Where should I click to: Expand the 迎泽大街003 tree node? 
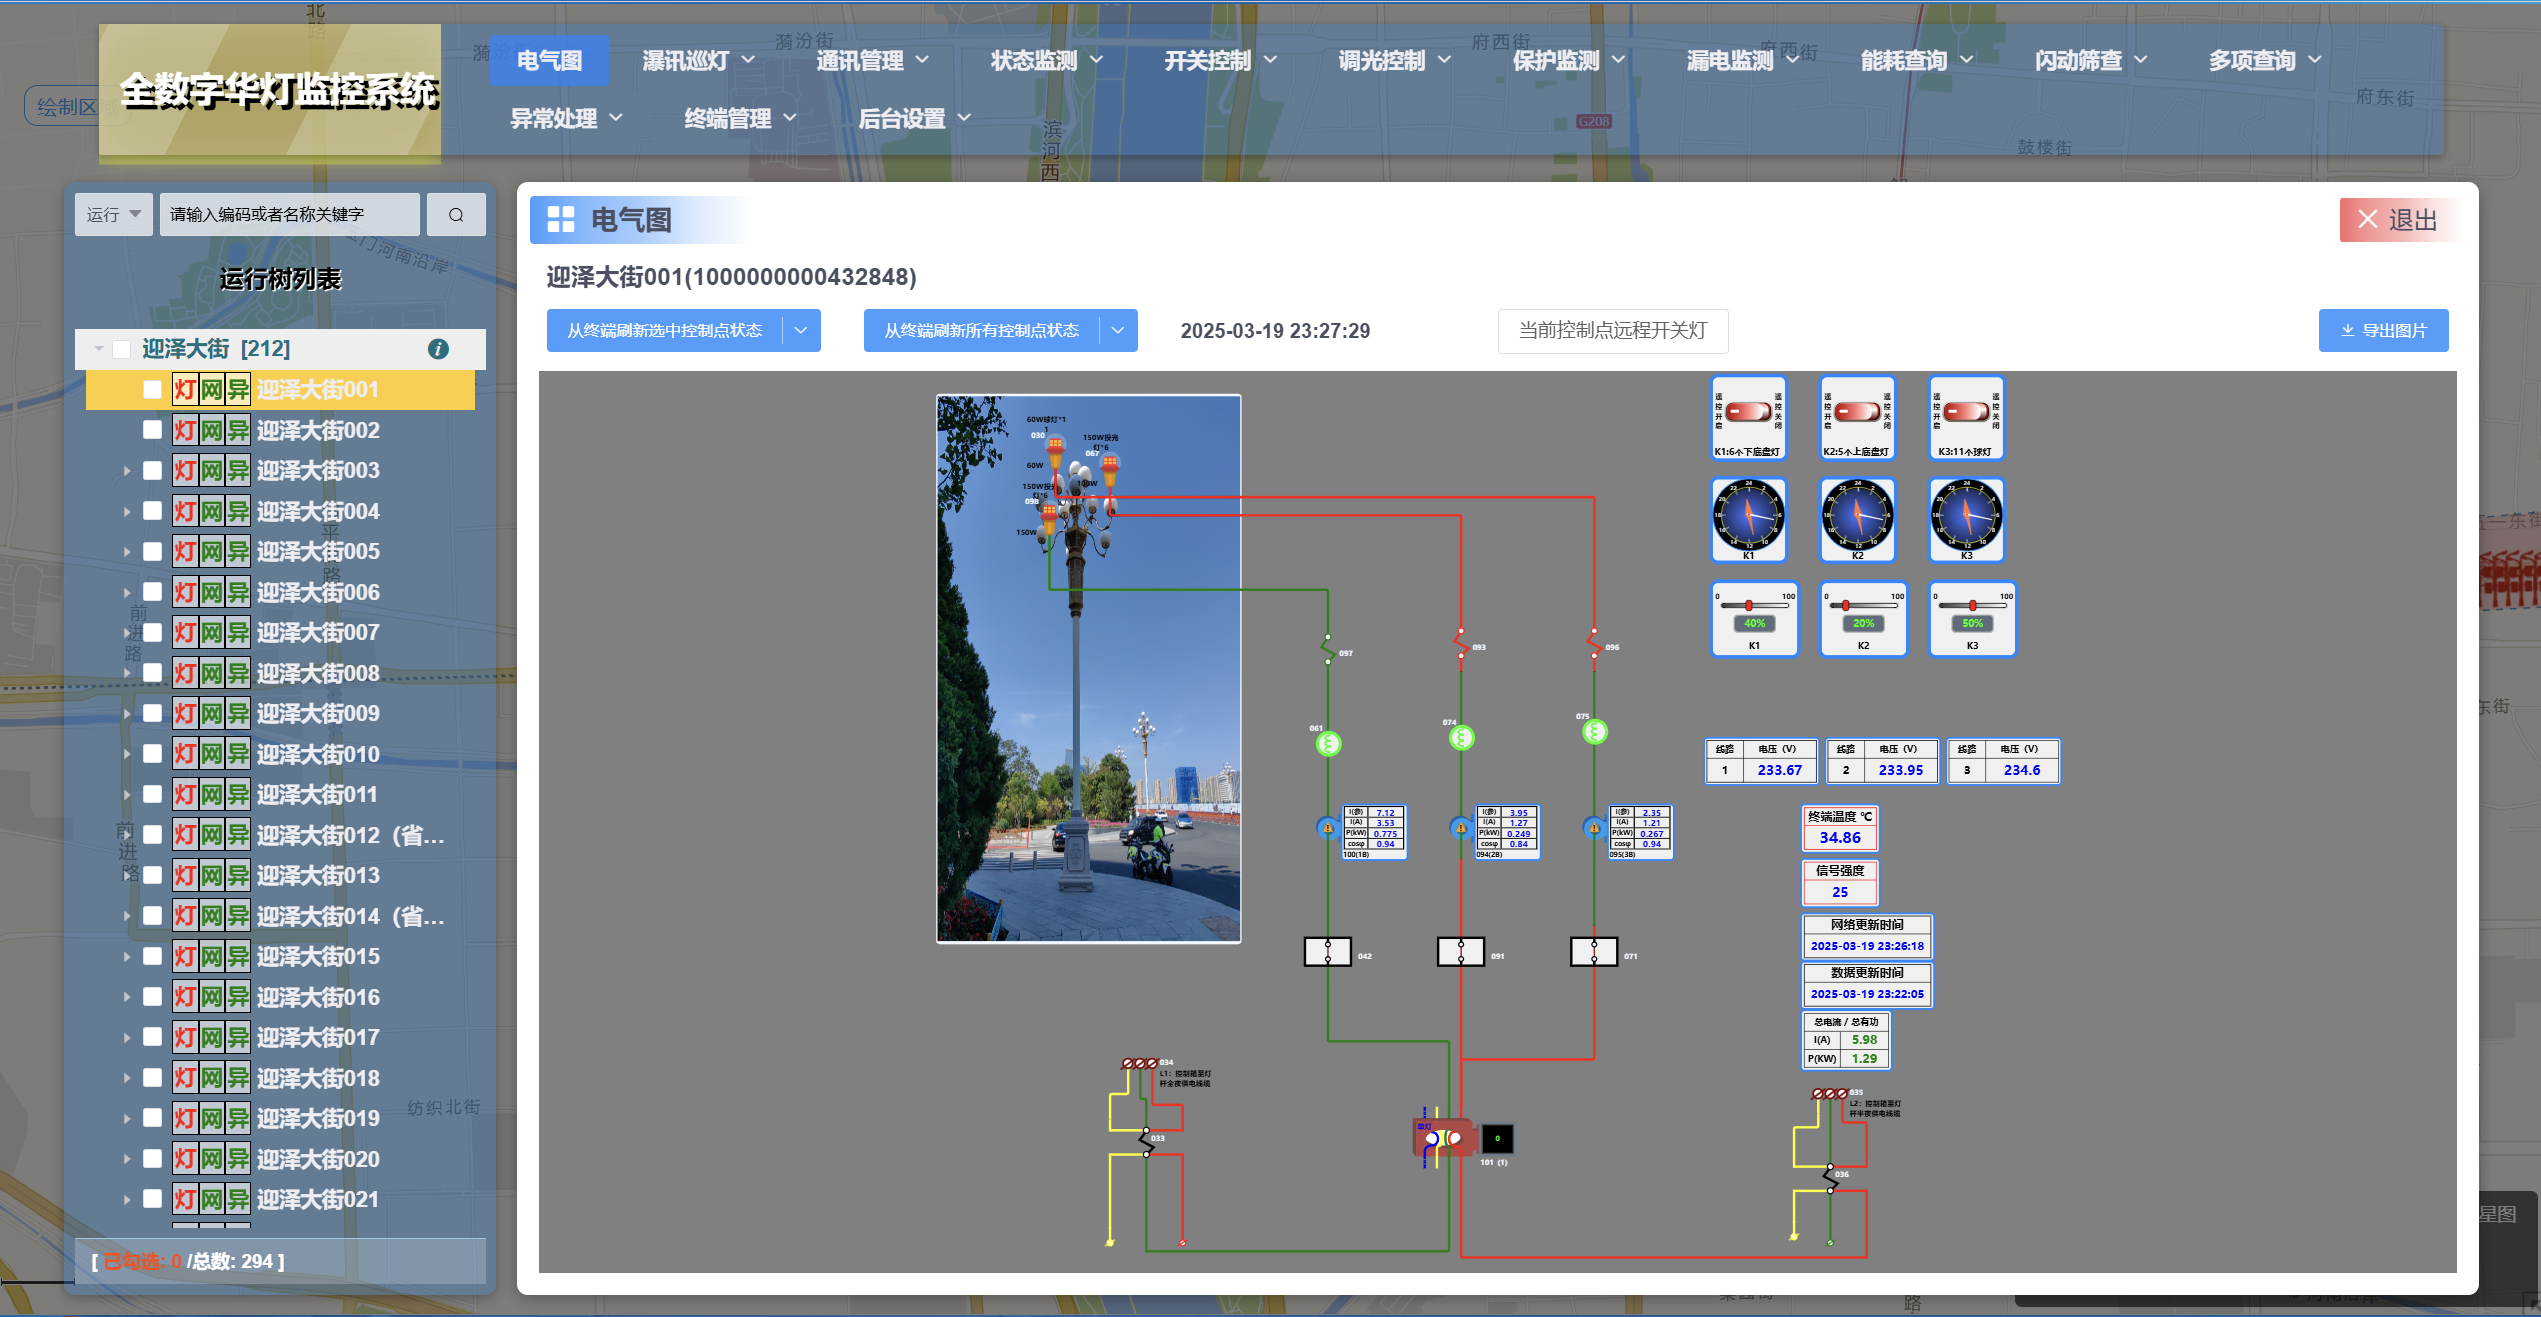point(126,471)
